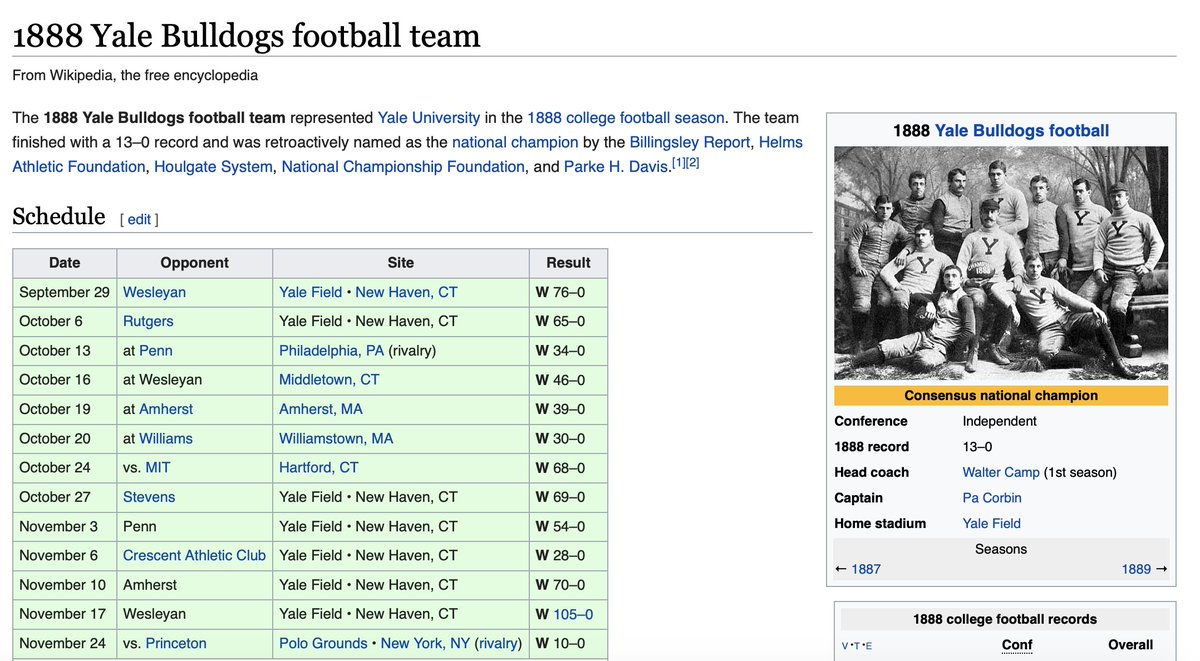This screenshot has height=661, width=1200.
Task: Open the rivalry link in November 24 row
Action: 498,643
